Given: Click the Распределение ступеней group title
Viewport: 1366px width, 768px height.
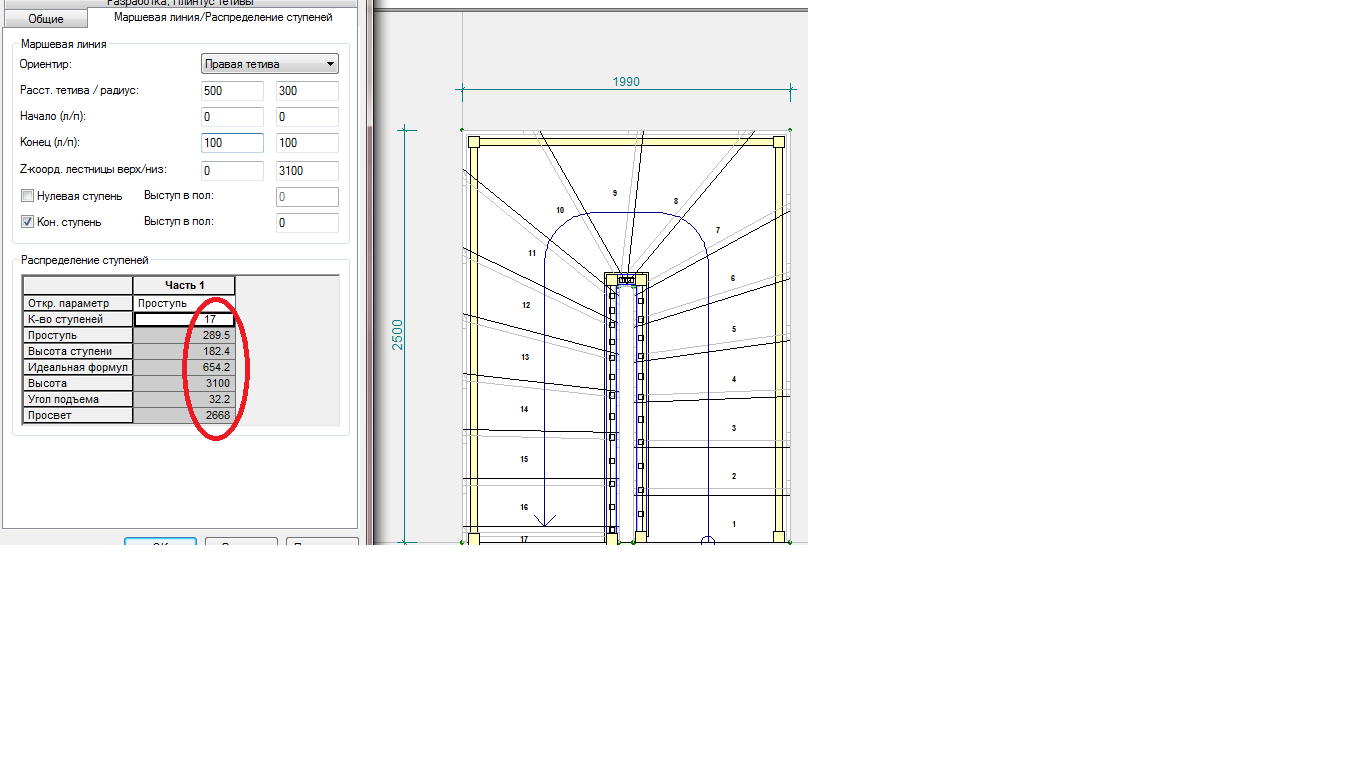Looking at the screenshot, I should coord(84,260).
